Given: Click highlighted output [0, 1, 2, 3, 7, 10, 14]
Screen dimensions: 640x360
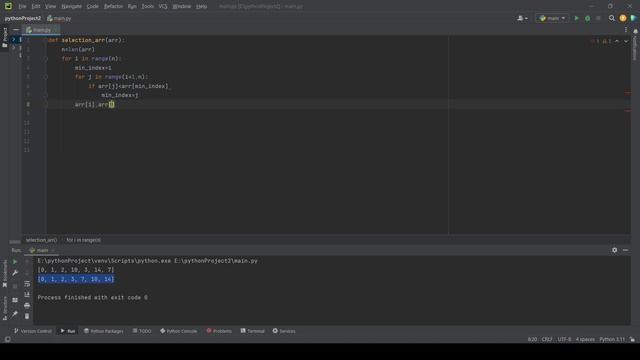Looking at the screenshot, I should (x=76, y=279).
